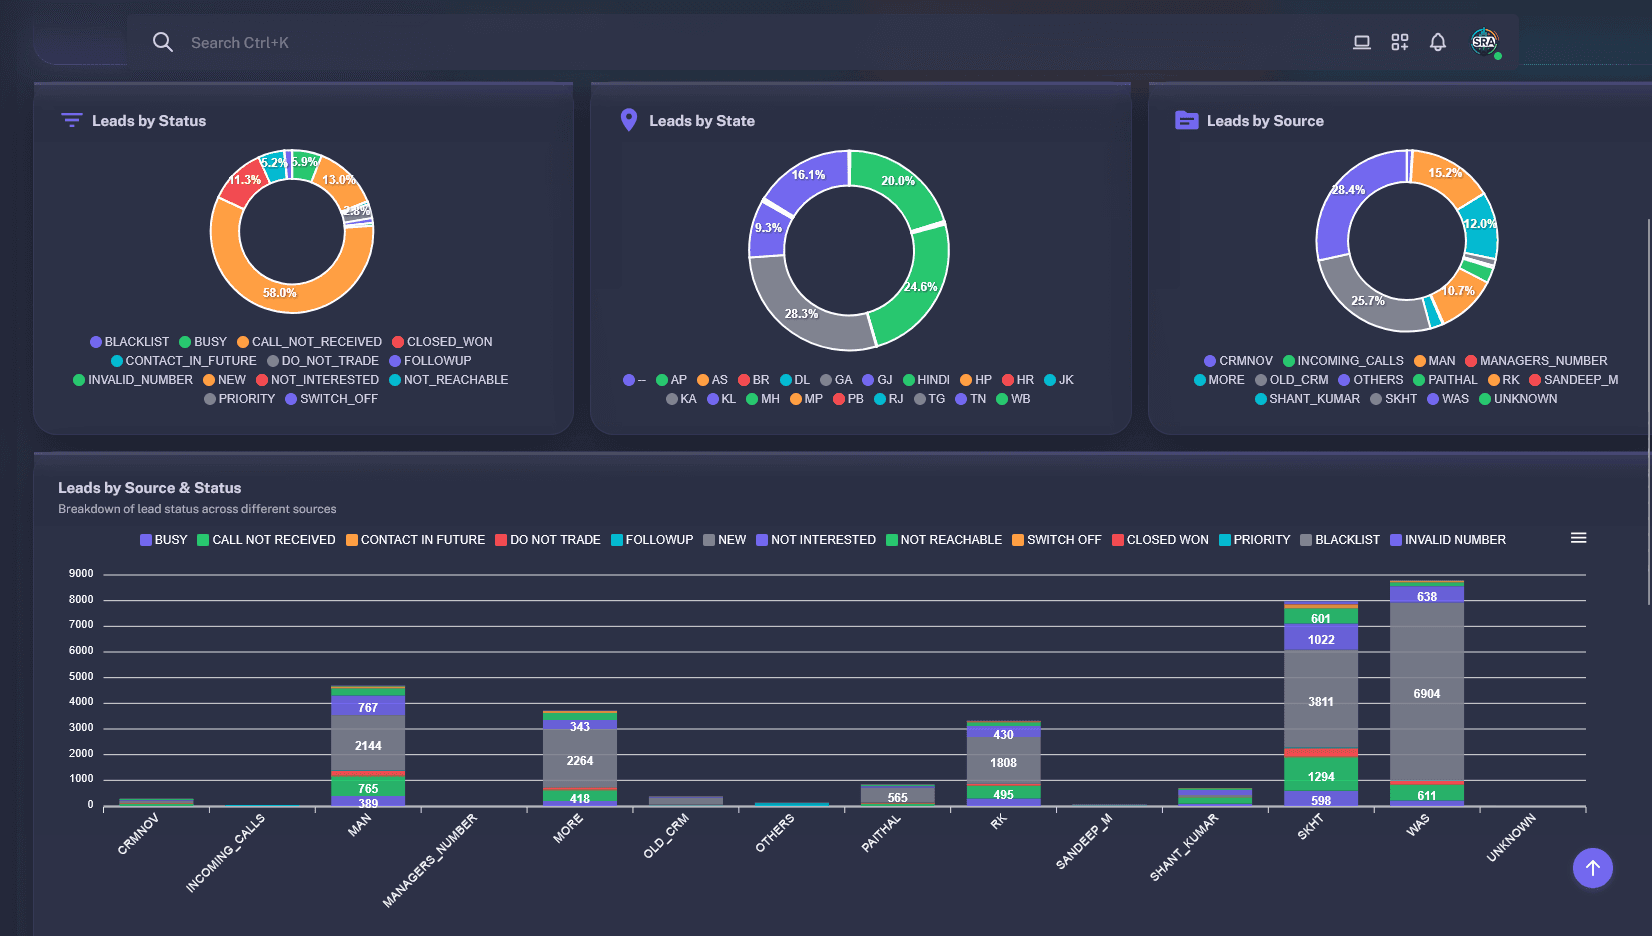This screenshot has height=936, width=1652.
Task: Click the laptop display icon in header
Action: coord(1361,42)
